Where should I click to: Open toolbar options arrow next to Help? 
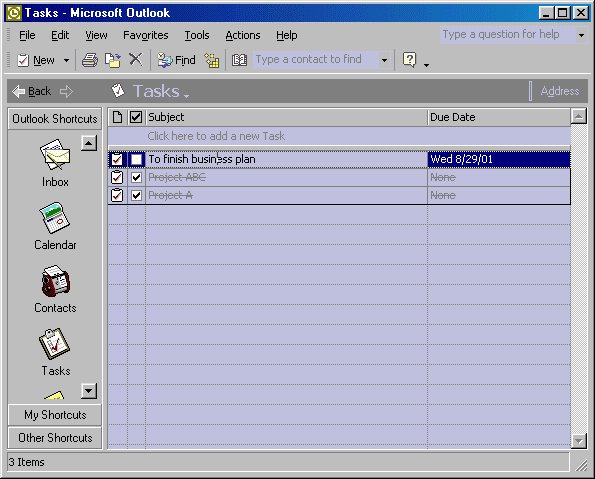pyautogui.click(x=426, y=65)
